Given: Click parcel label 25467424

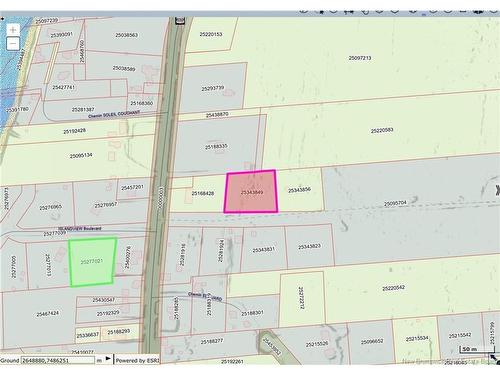Looking at the screenshot, I should click(x=48, y=314).
